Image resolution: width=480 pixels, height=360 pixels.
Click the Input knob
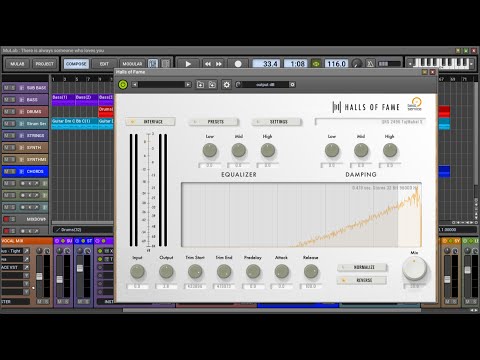tap(137, 272)
